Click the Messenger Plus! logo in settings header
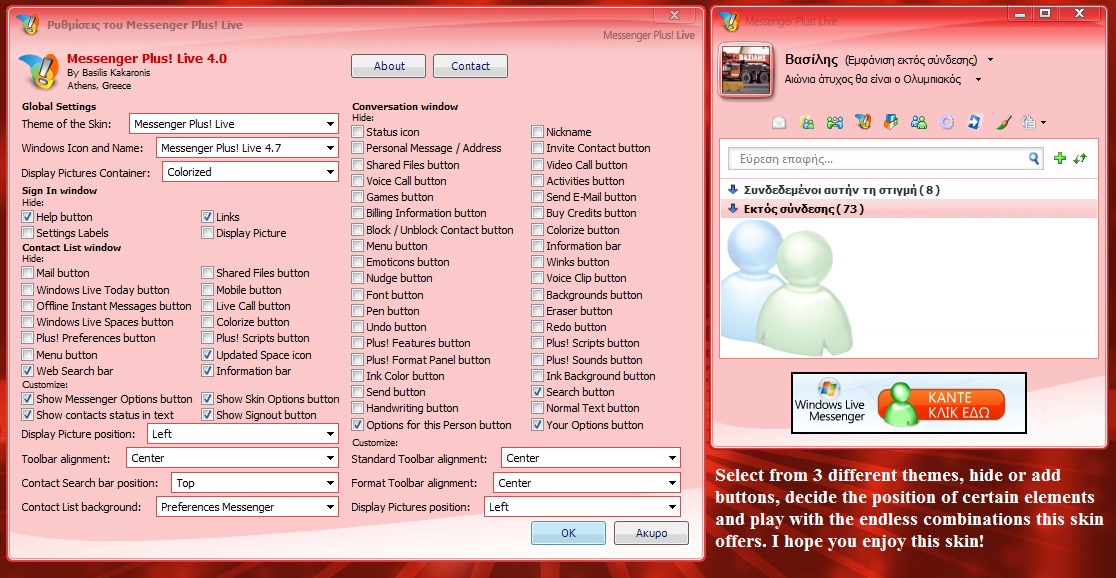1116x578 pixels. pyautogui.click(x=38, y=70)
